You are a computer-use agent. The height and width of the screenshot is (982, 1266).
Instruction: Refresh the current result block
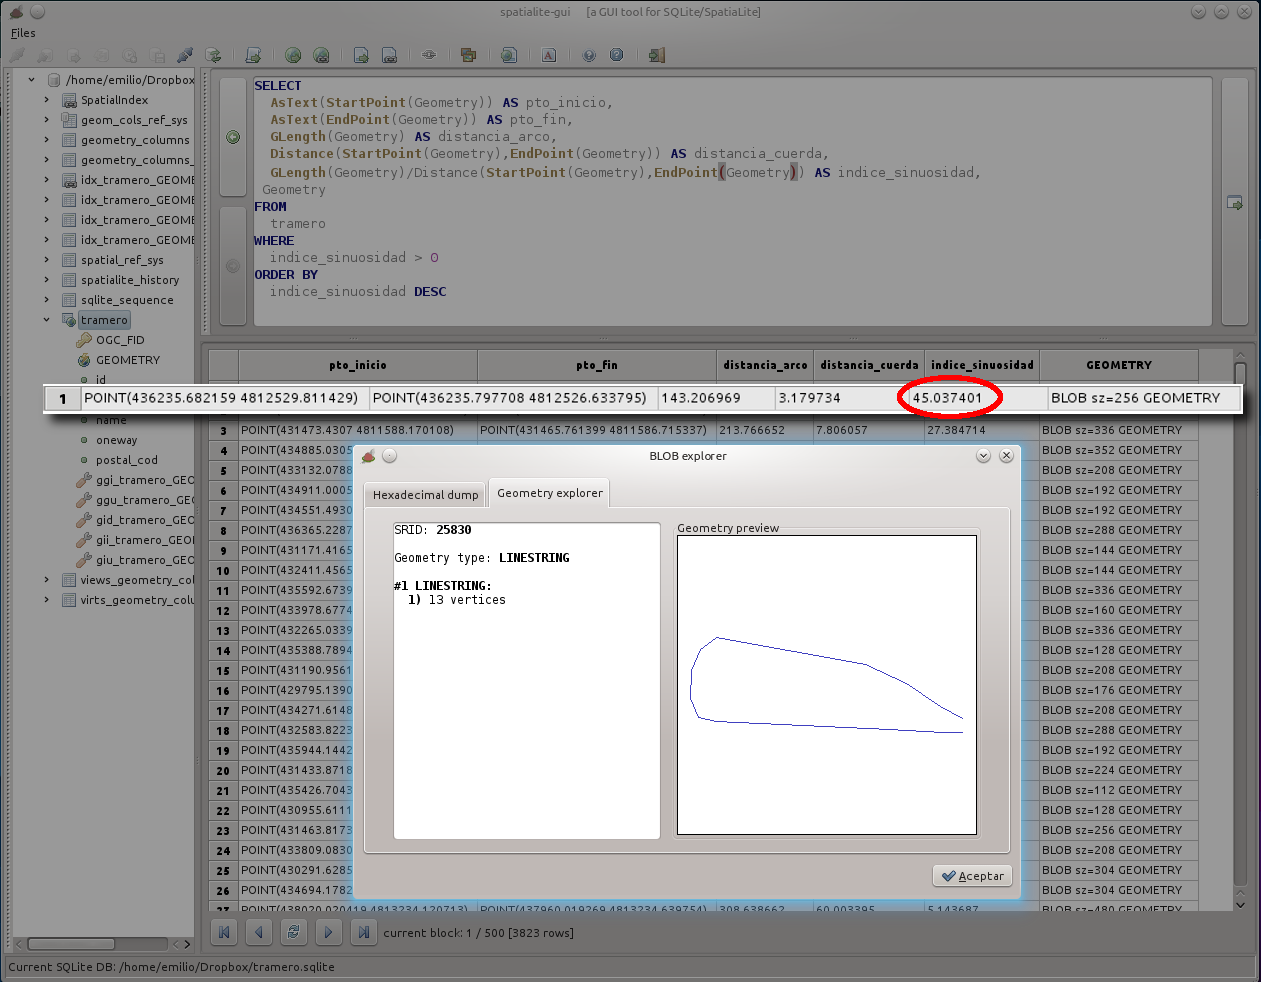point(293,932)
